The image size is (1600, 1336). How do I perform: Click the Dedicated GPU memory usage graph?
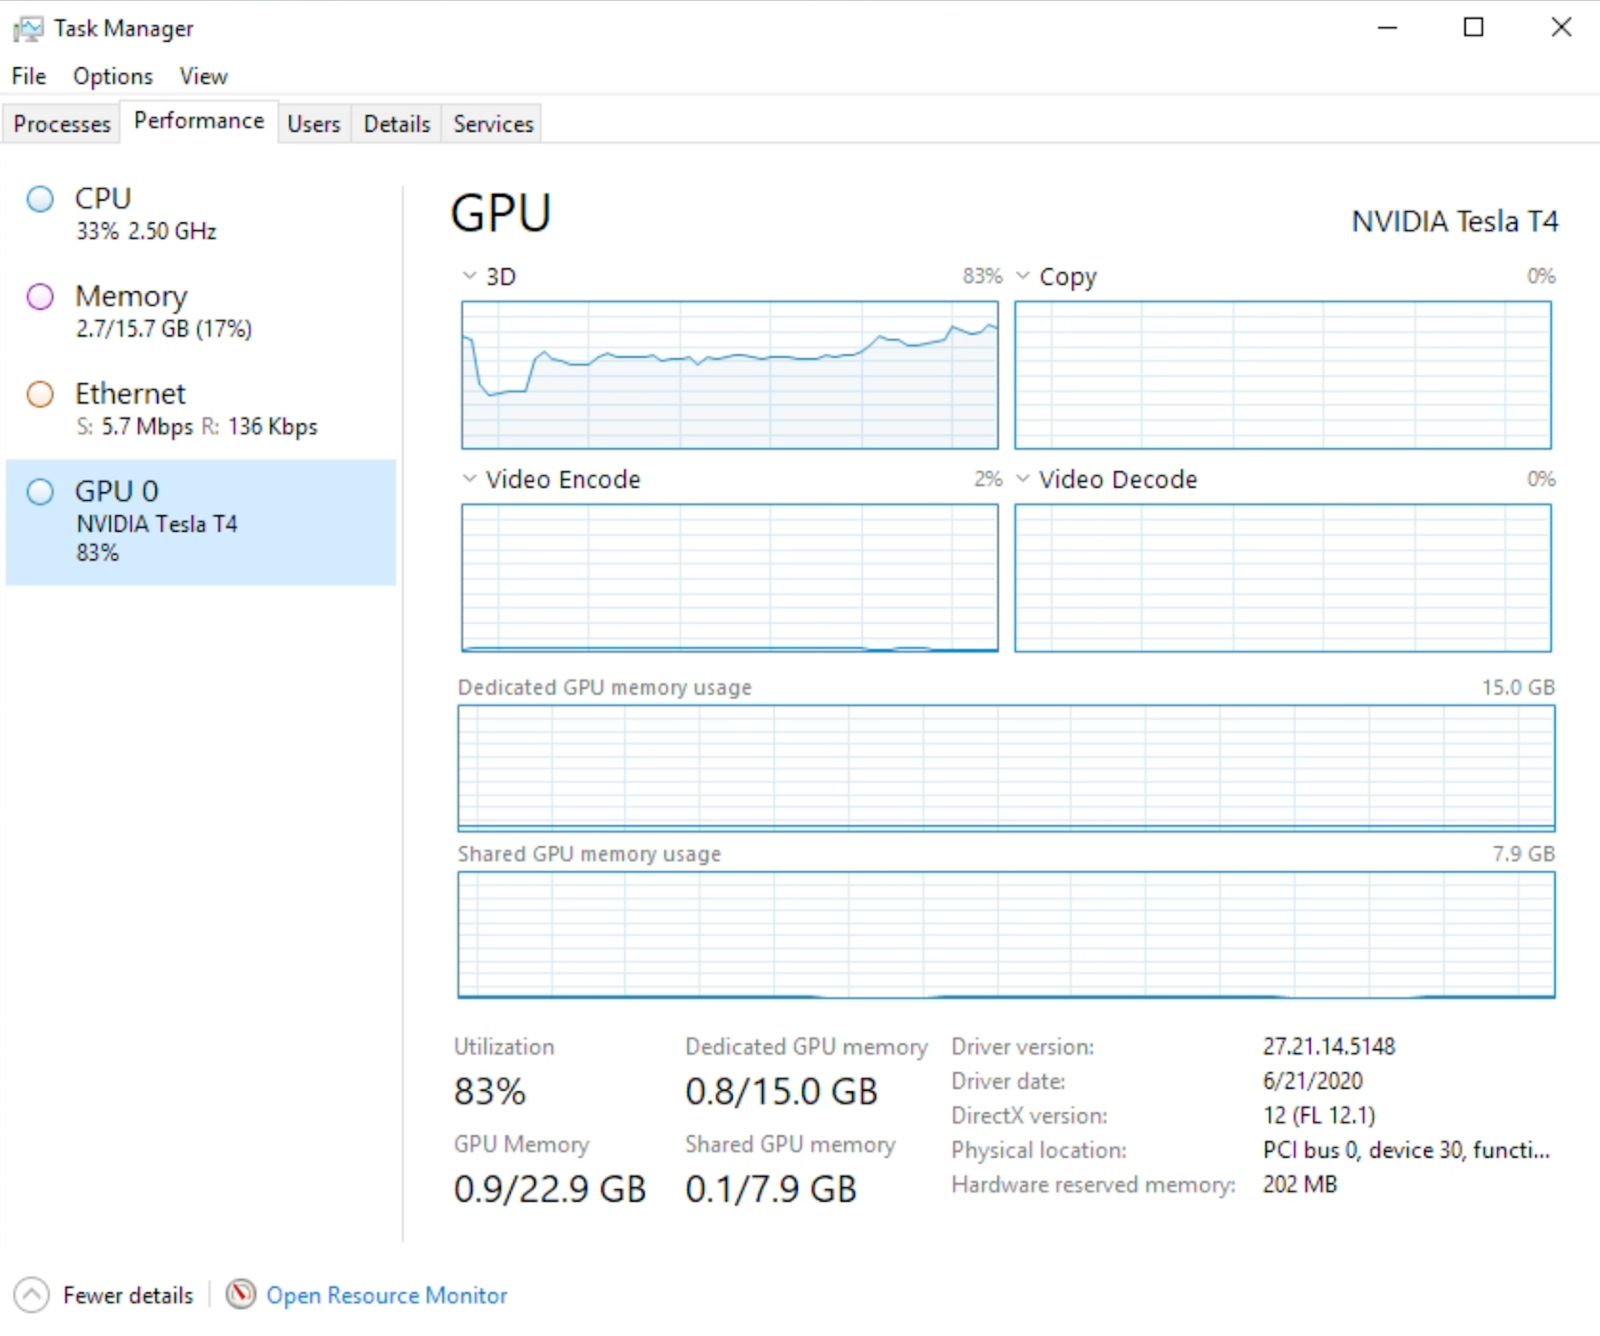pyautogui.click(x=1006, y=768)
